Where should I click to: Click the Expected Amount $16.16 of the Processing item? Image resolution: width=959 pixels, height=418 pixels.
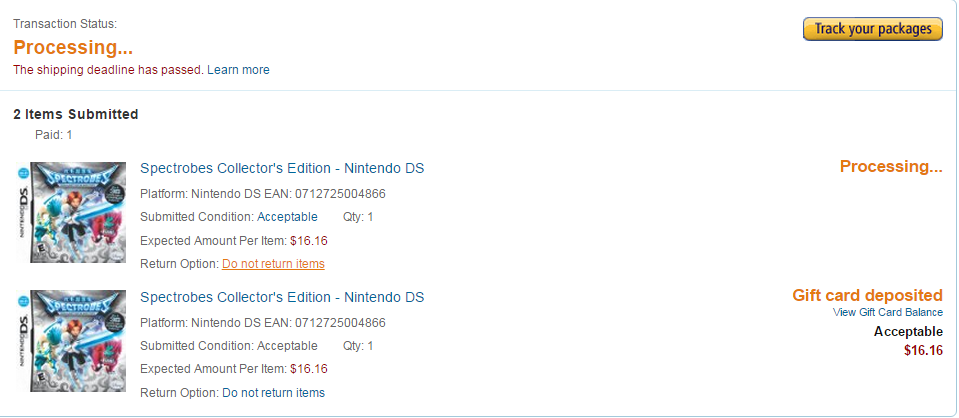click(x=309, y=241)
